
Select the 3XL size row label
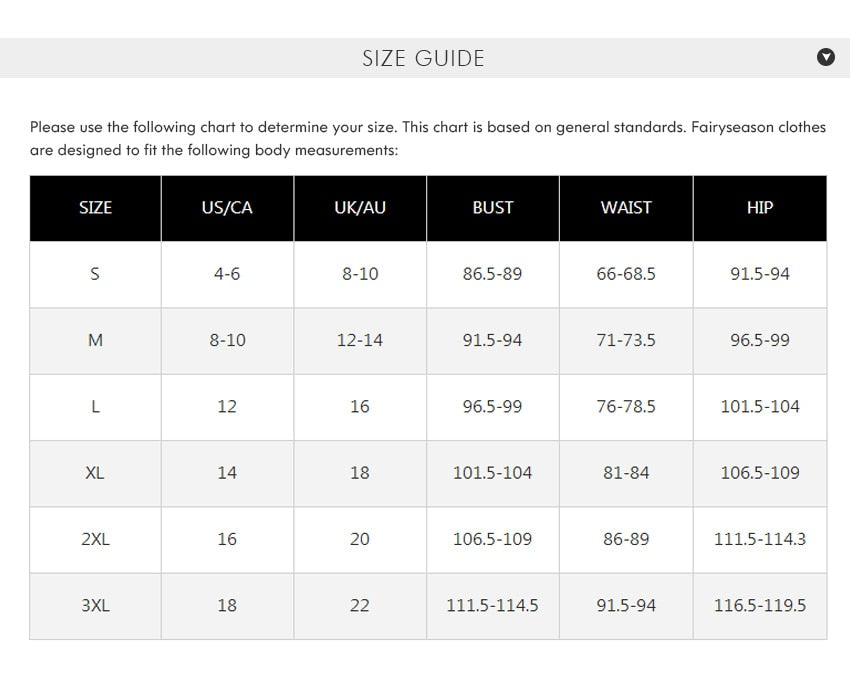(x=95, y=605)
